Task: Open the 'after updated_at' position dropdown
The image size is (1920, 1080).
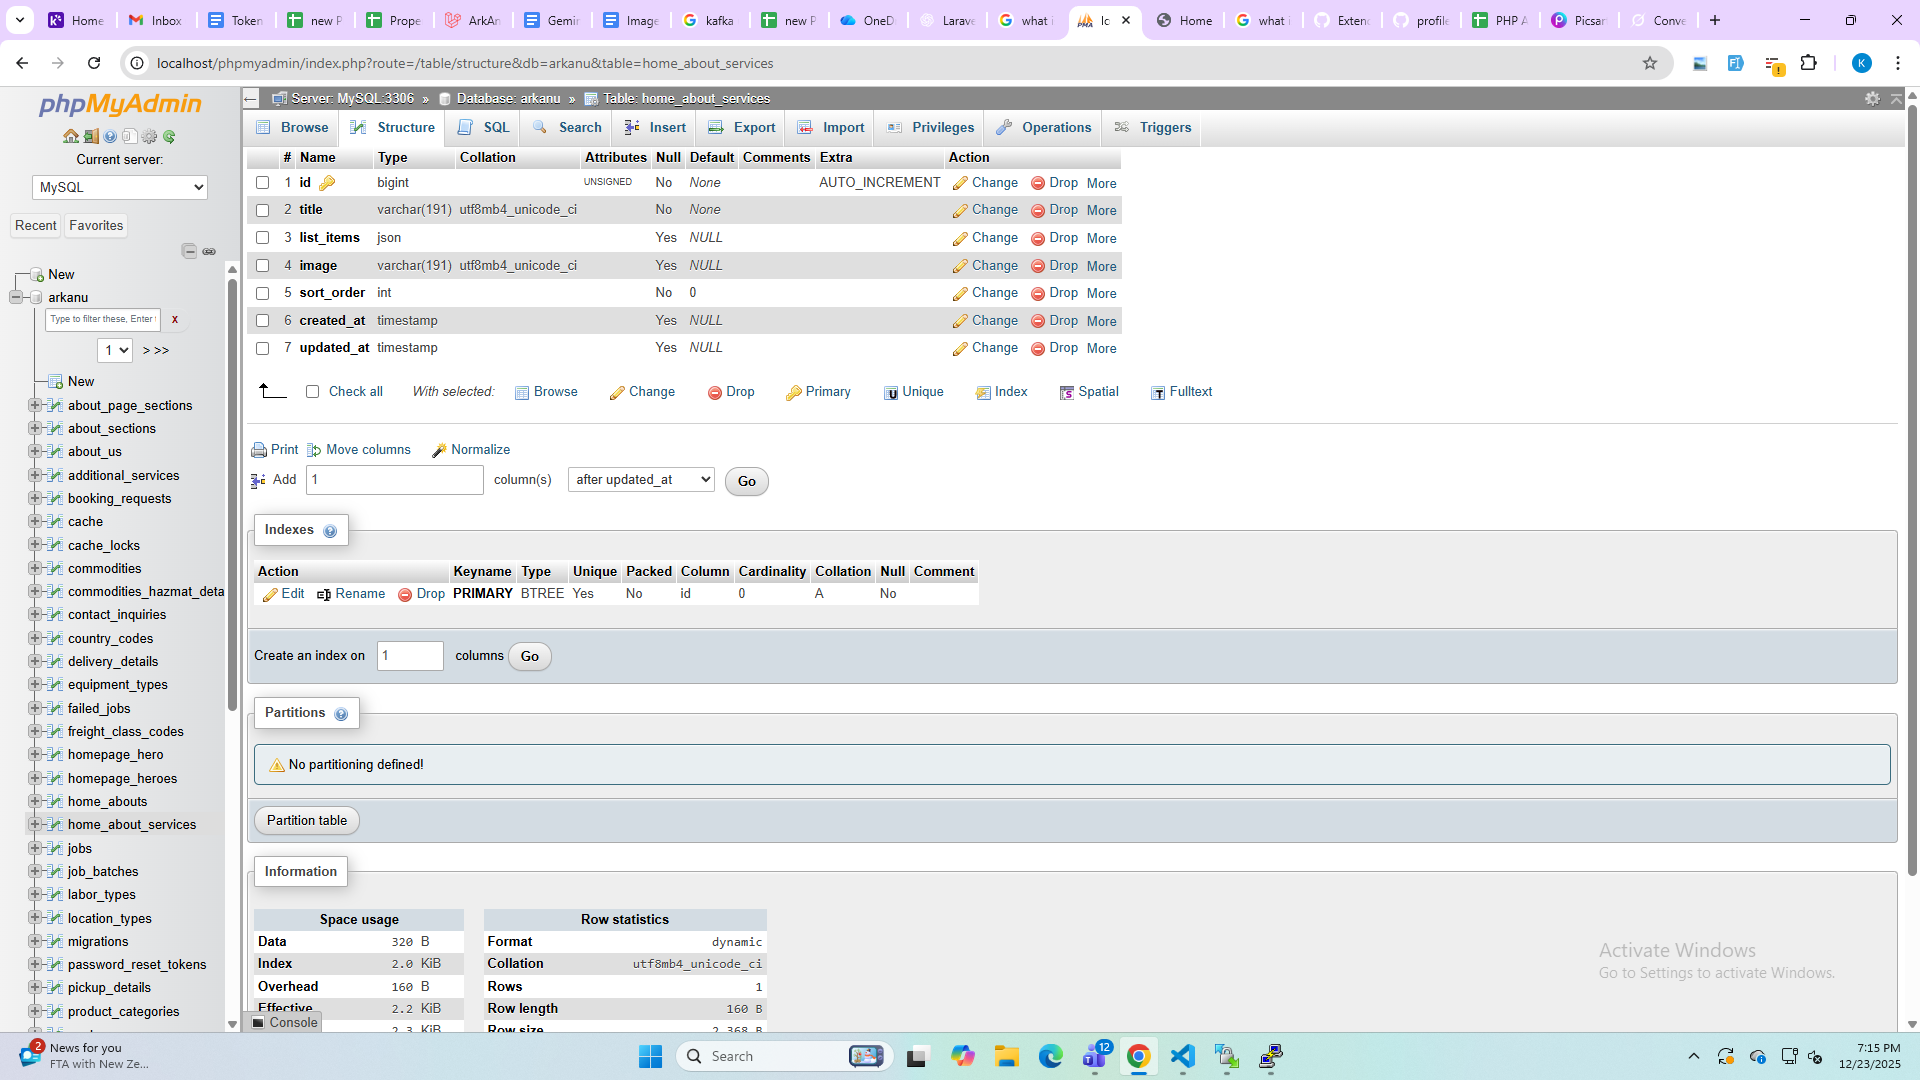Action: coord(641,480)
